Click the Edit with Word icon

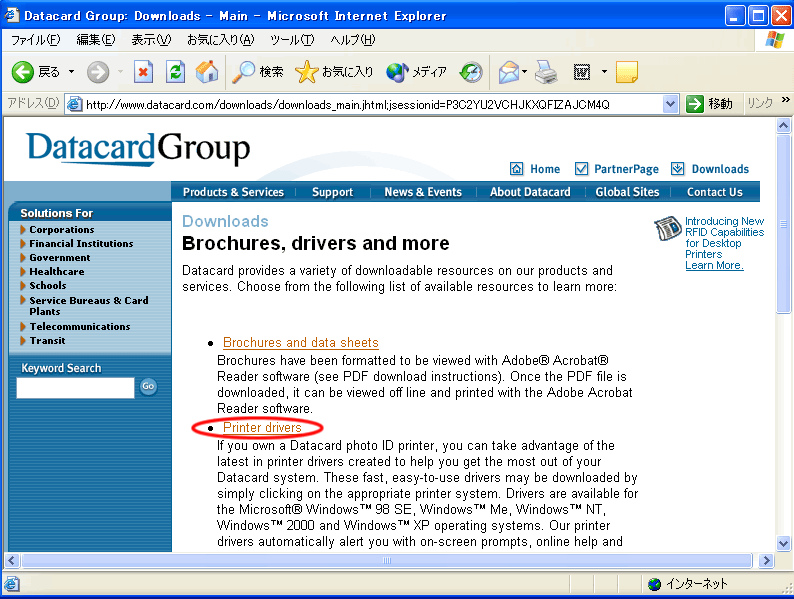pyautogui.click(x=582, y=72)
